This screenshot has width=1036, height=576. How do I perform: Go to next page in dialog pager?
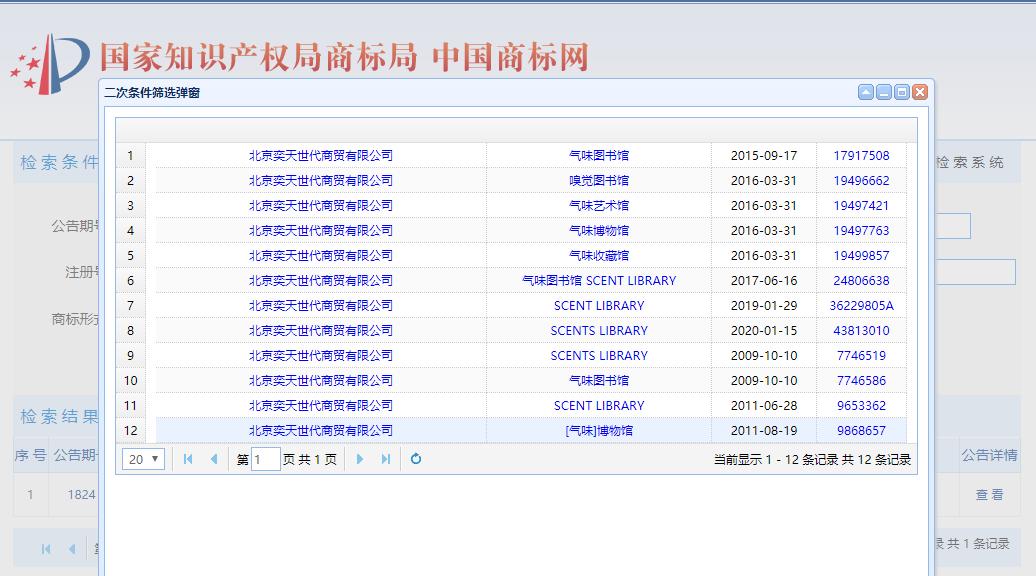tap(360, 459)
